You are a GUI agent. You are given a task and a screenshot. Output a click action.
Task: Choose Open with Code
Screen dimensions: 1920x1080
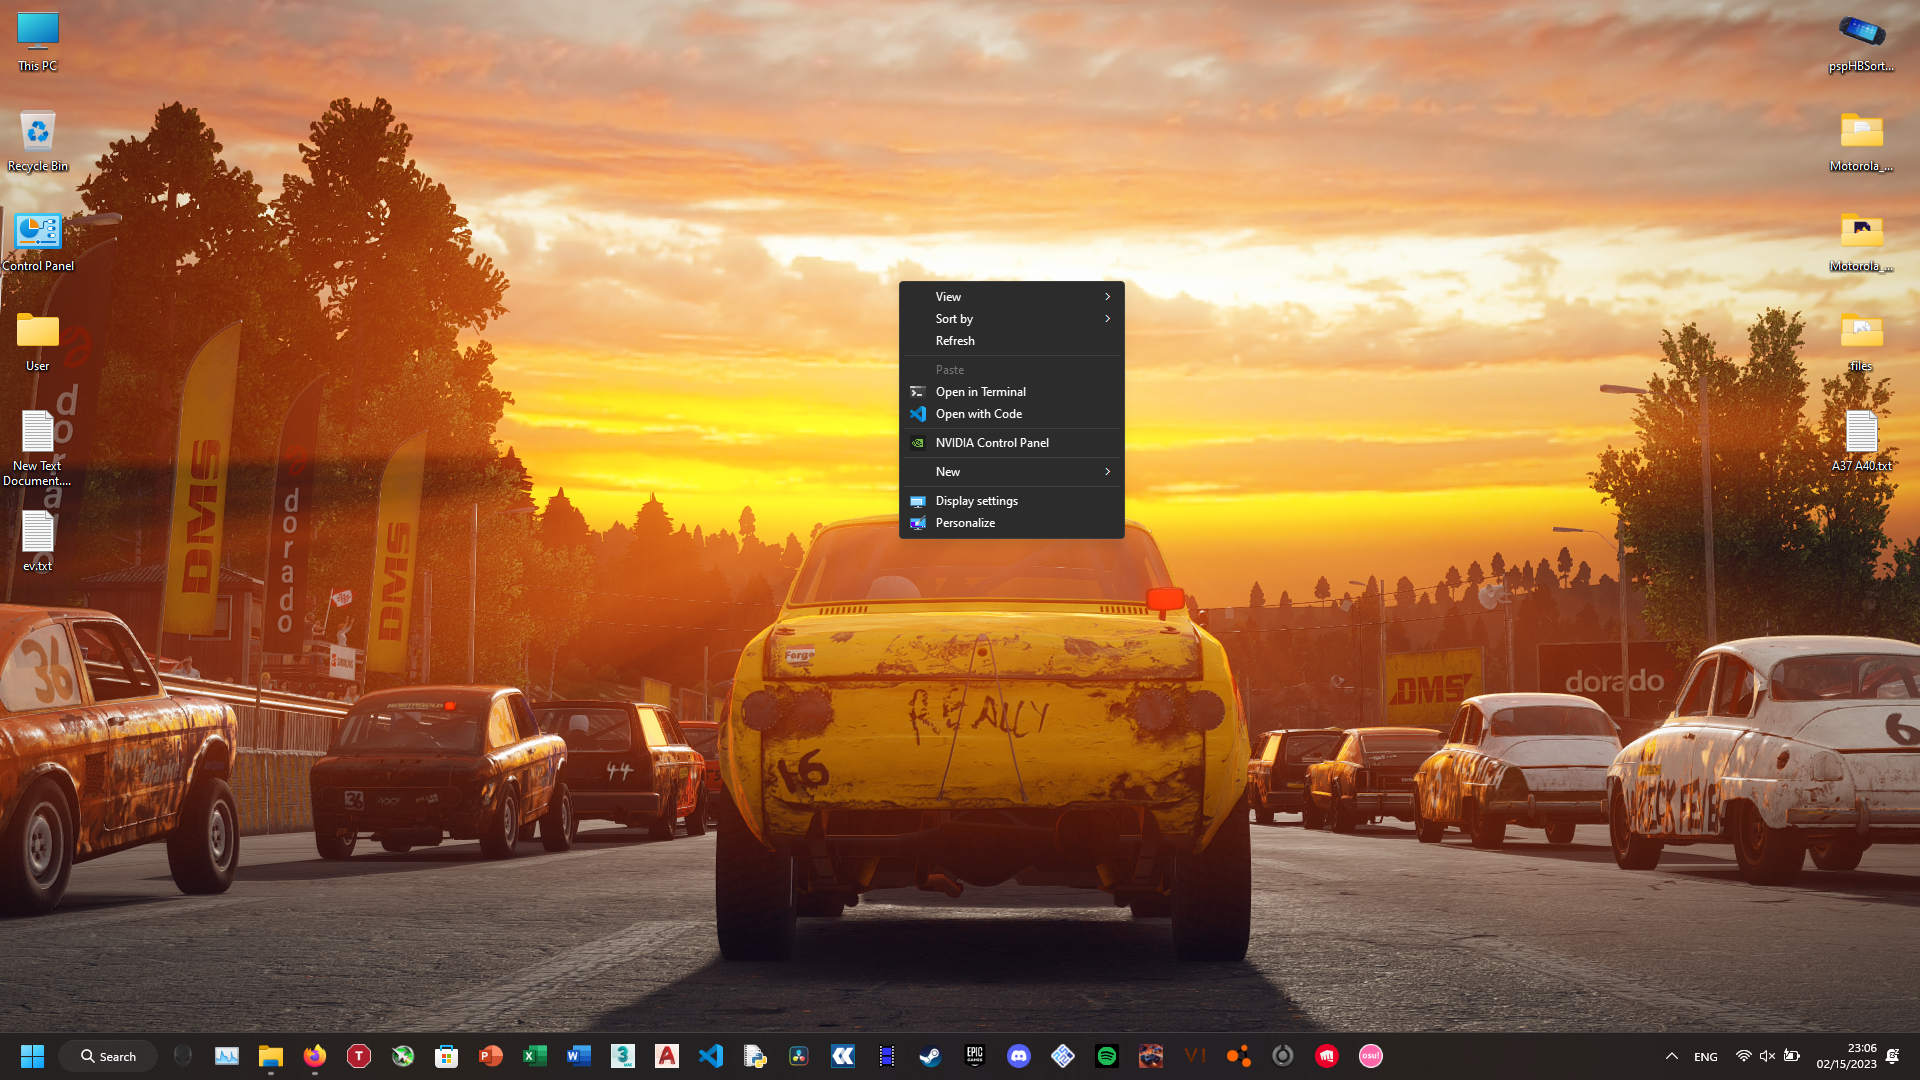[1011, 414]
